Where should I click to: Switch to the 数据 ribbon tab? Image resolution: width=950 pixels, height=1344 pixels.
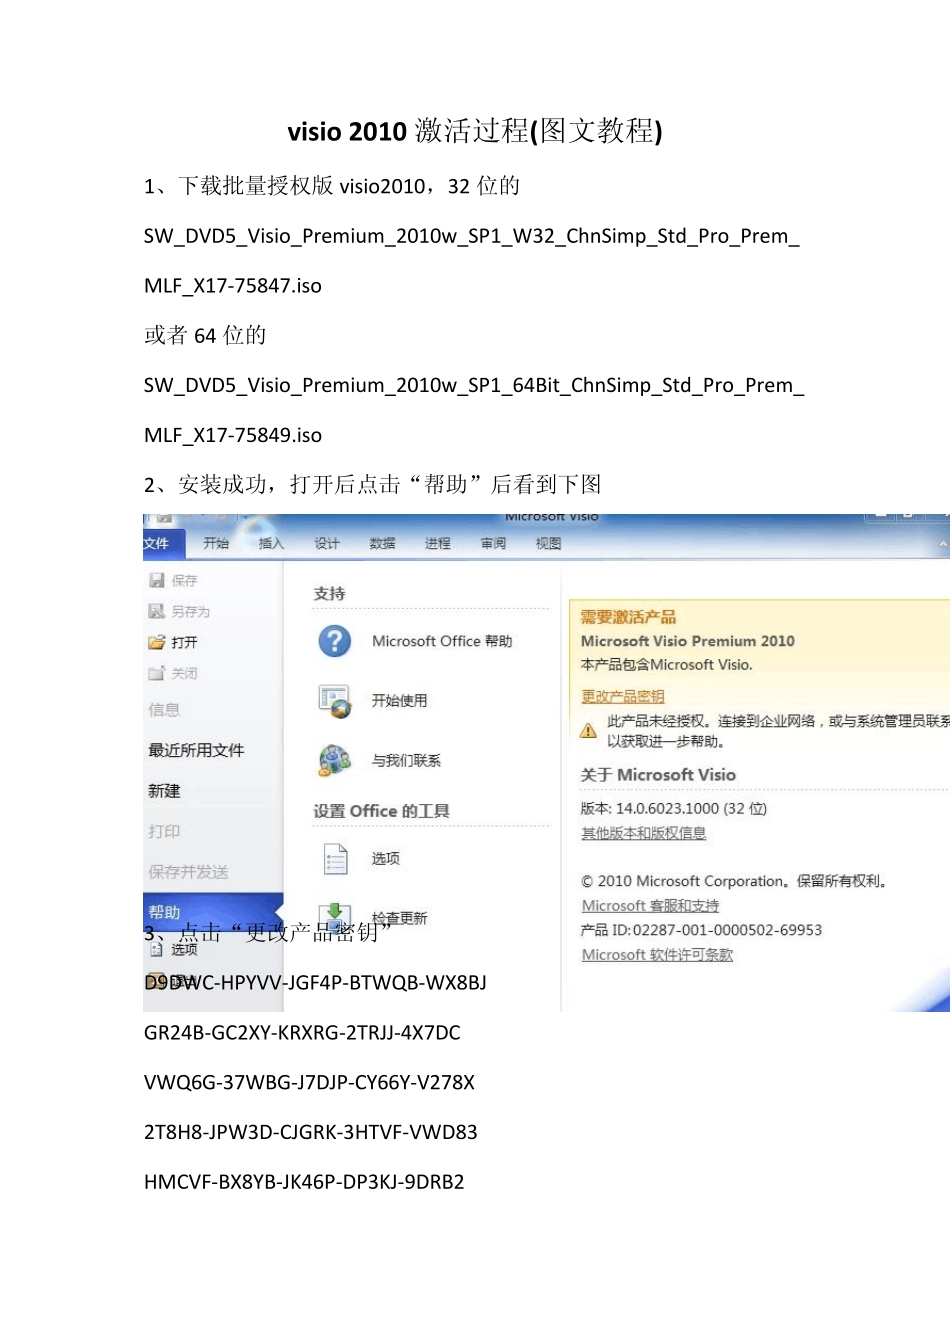382,543
